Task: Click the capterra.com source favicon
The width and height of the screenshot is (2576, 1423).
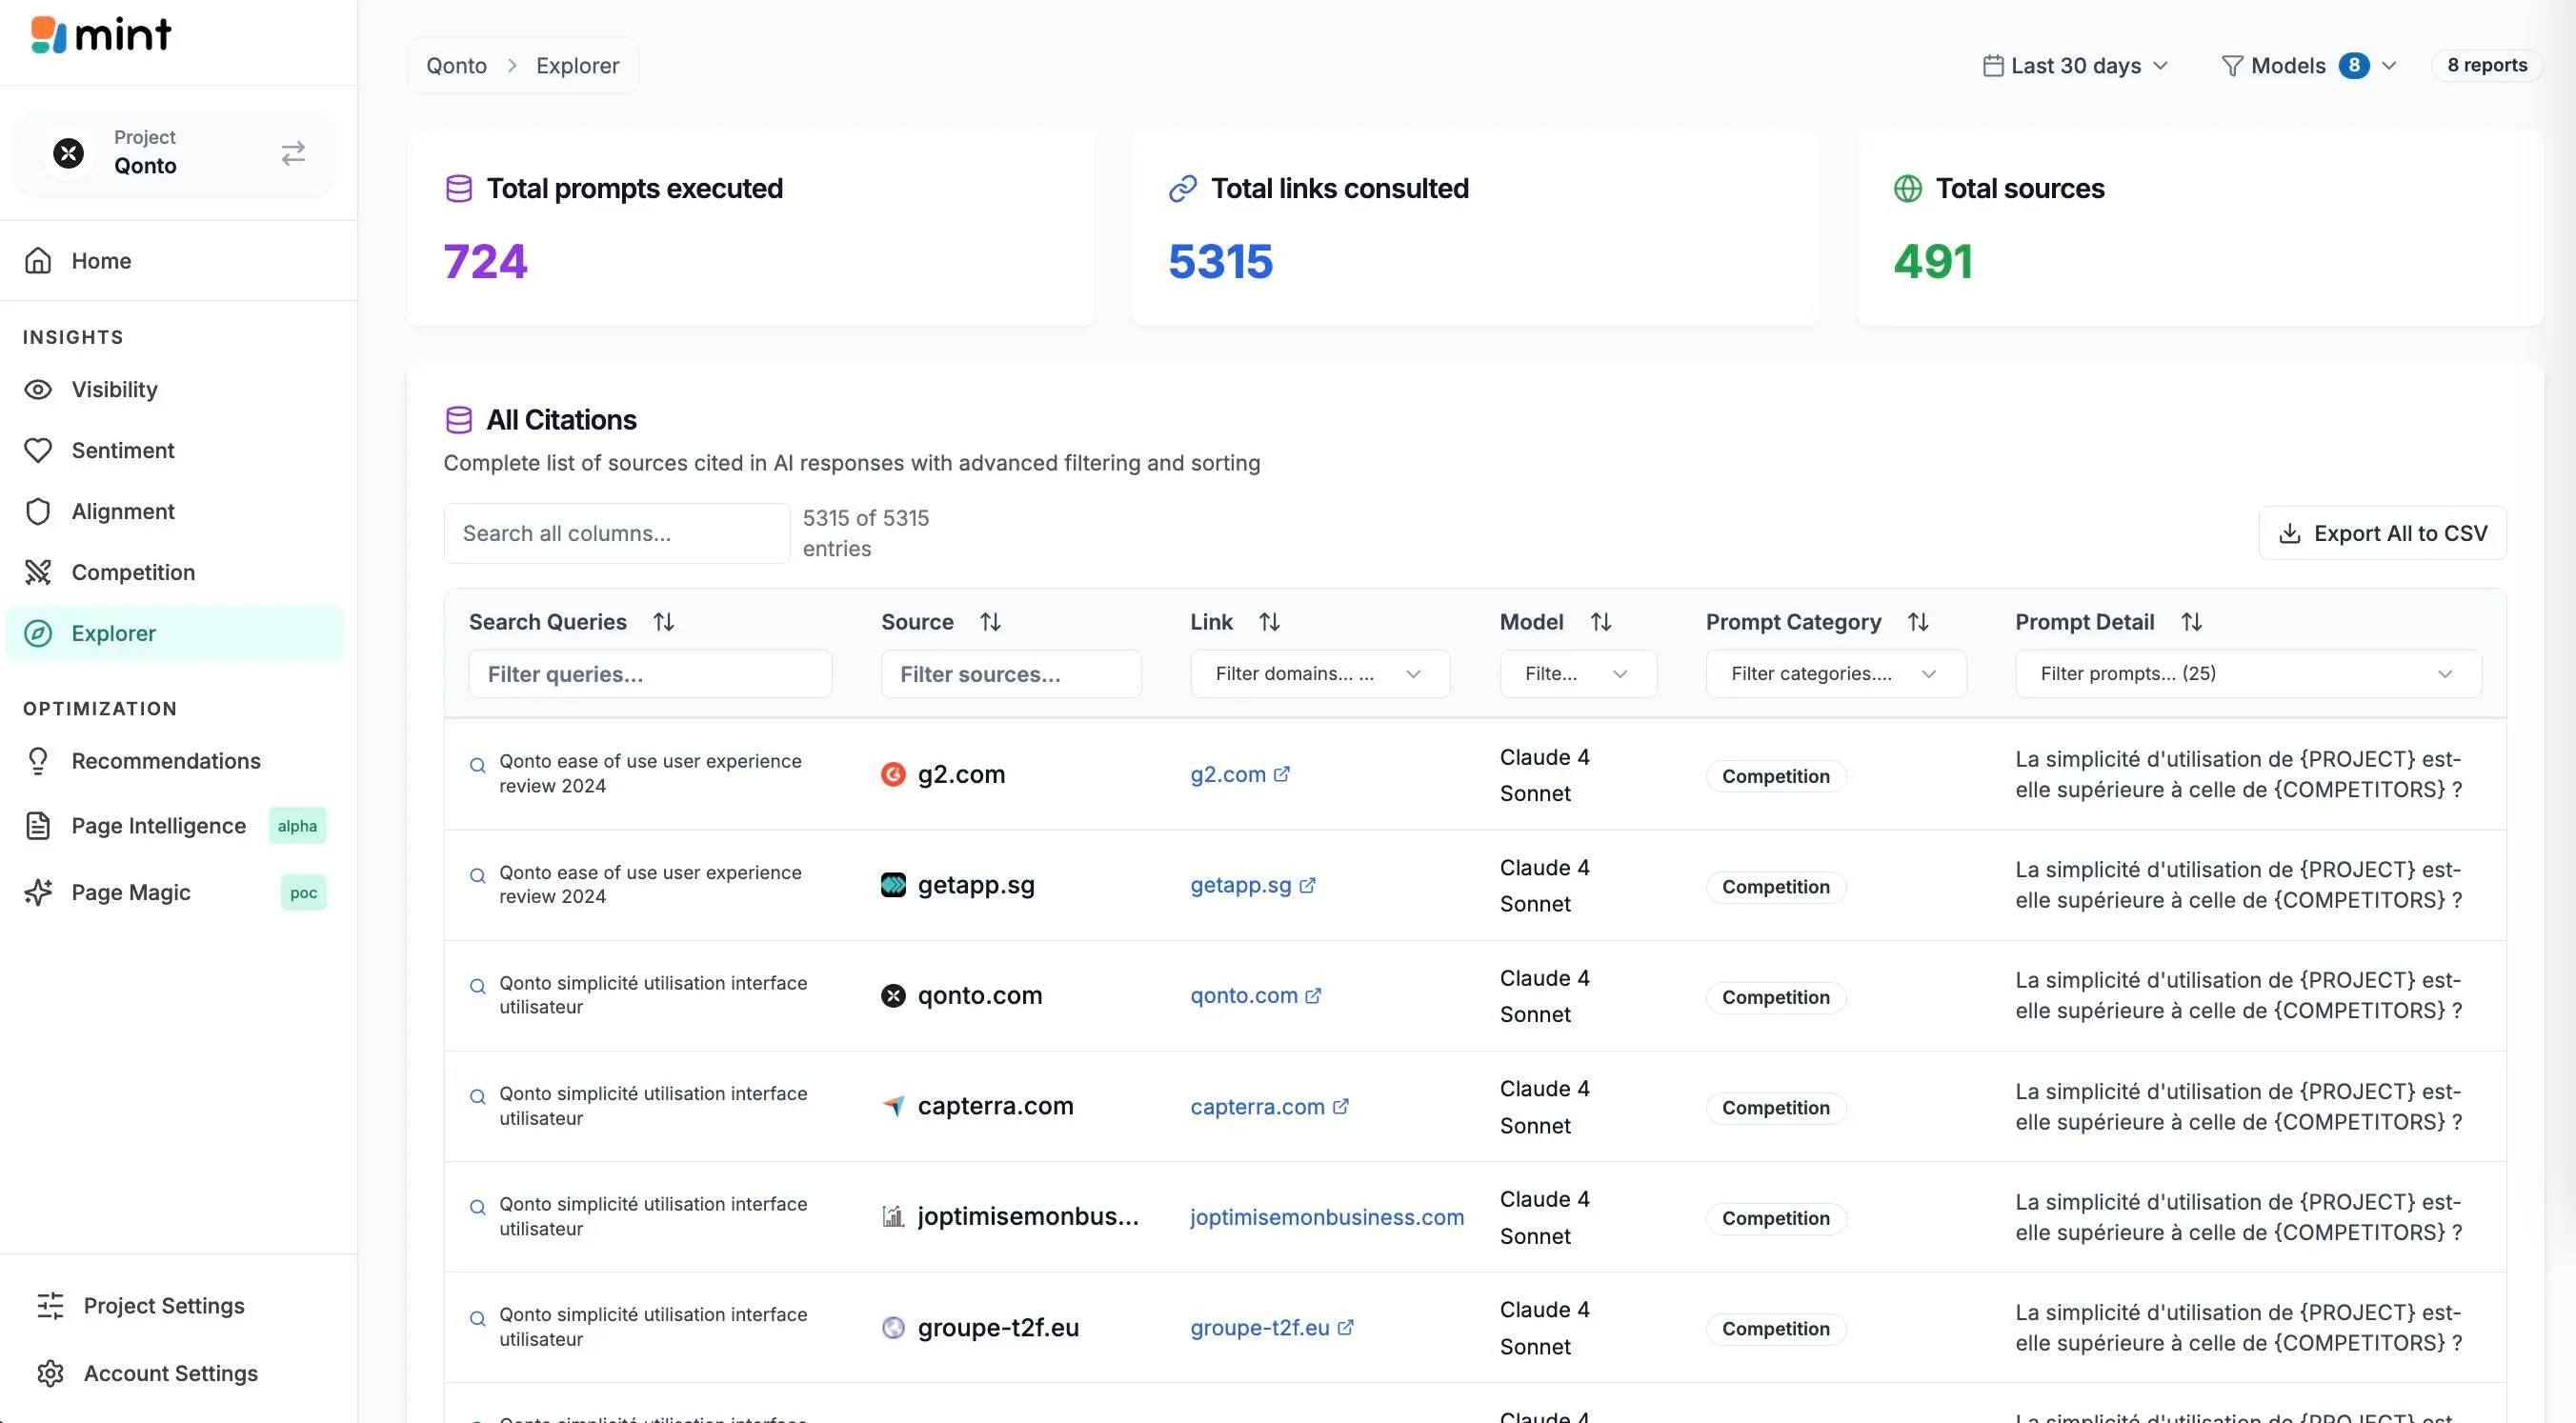Action: pyautogui.click(x=893, y=1106)
